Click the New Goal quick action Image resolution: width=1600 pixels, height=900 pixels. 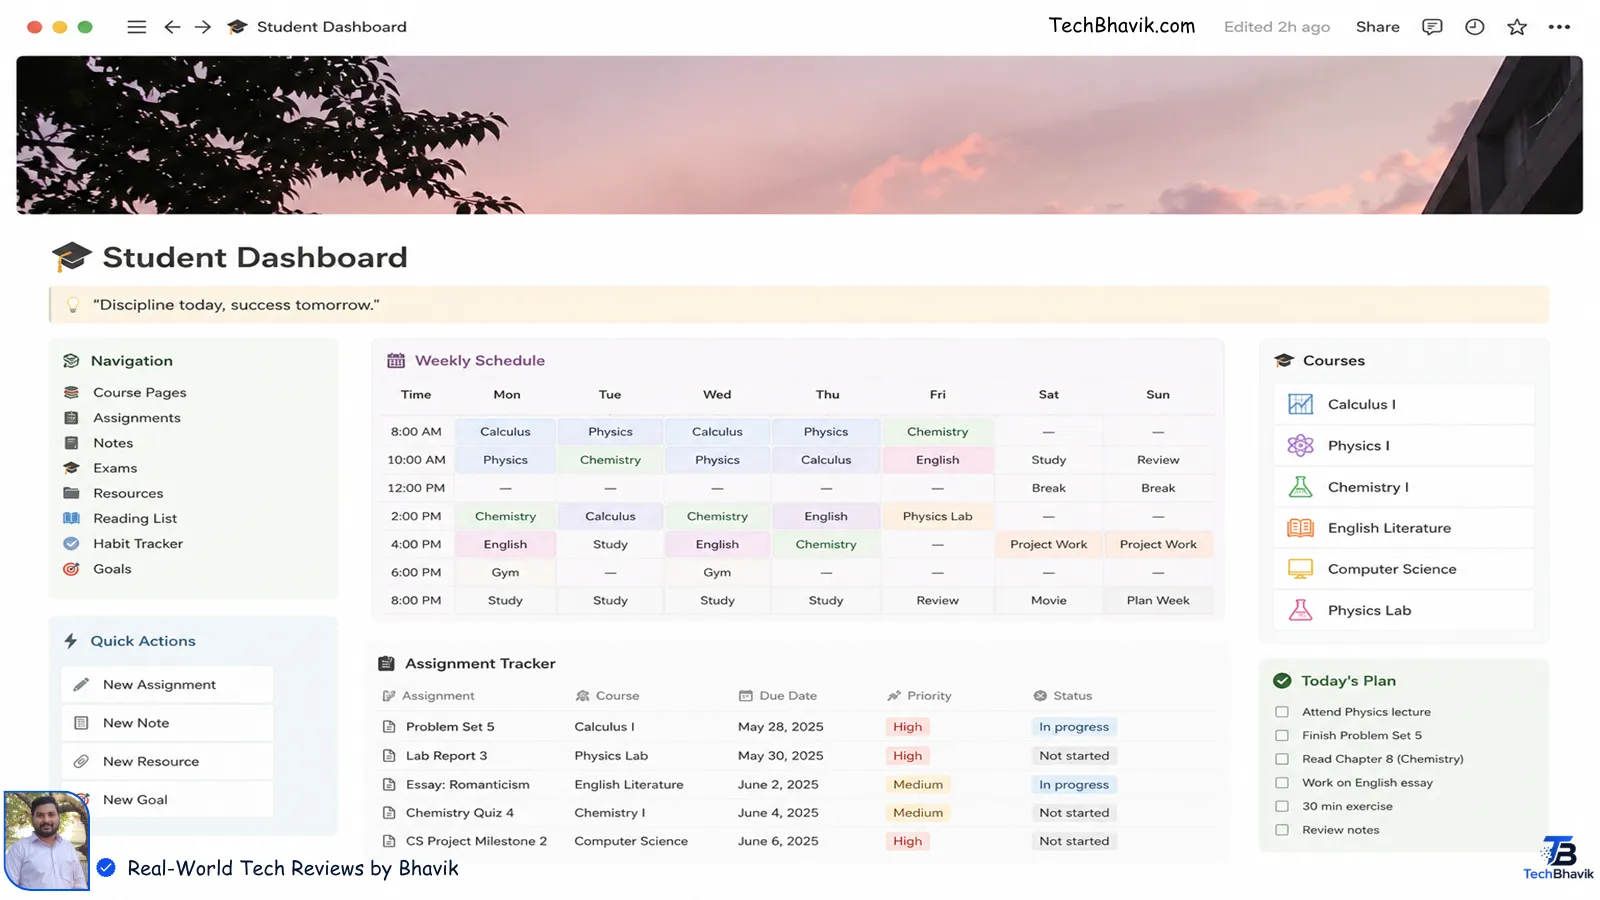click(x=167, y=800)
